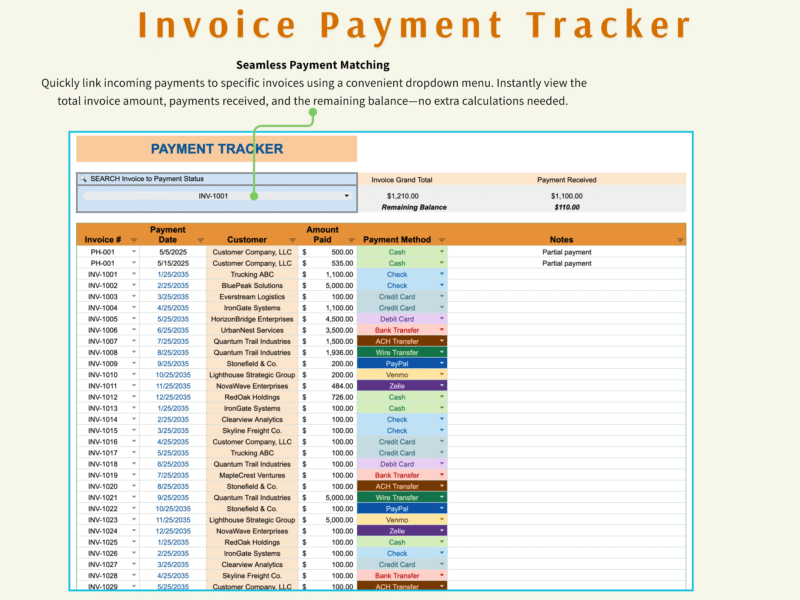Select customer cell UrbanNest Services

pyautogui.click(x=252, y=330)
